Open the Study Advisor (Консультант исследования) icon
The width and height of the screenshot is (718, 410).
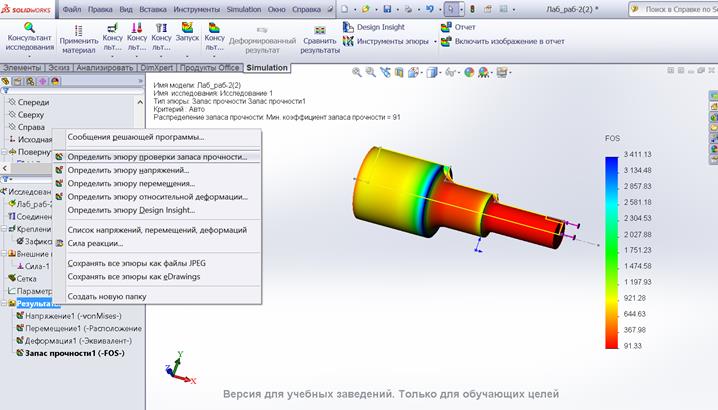coord(30,27)
